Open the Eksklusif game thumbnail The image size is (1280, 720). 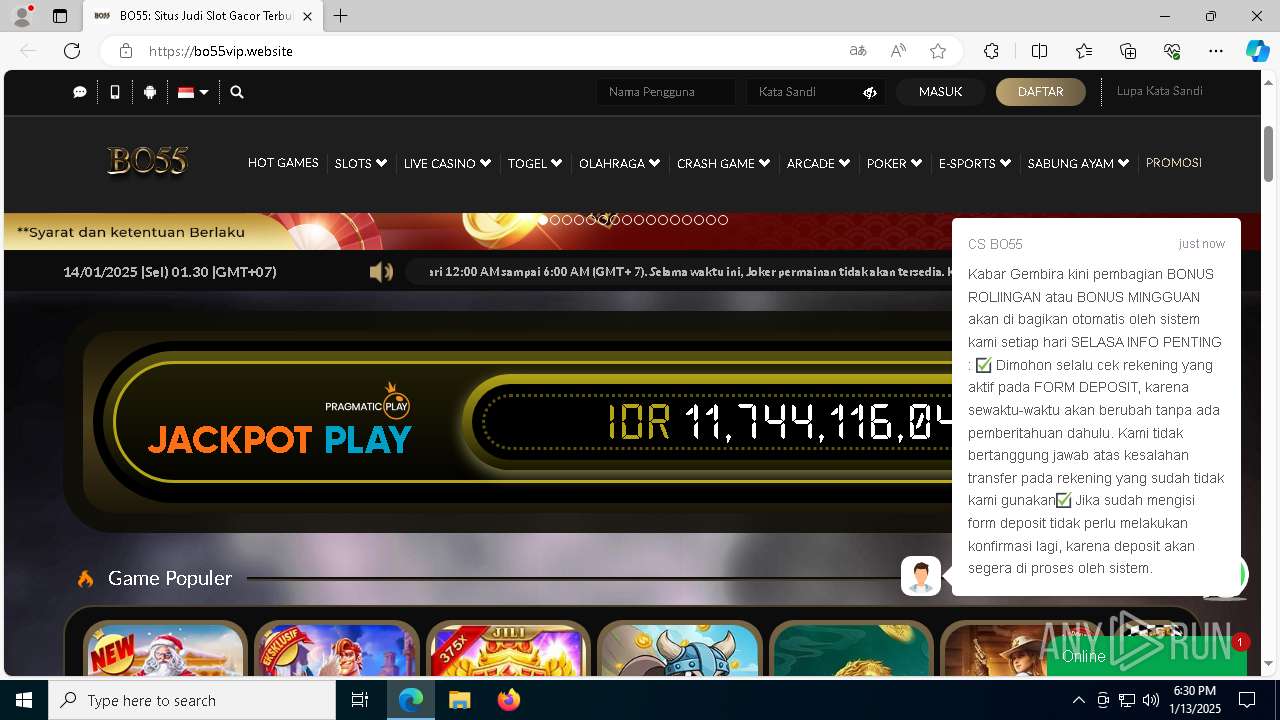(x=336, y=649)
